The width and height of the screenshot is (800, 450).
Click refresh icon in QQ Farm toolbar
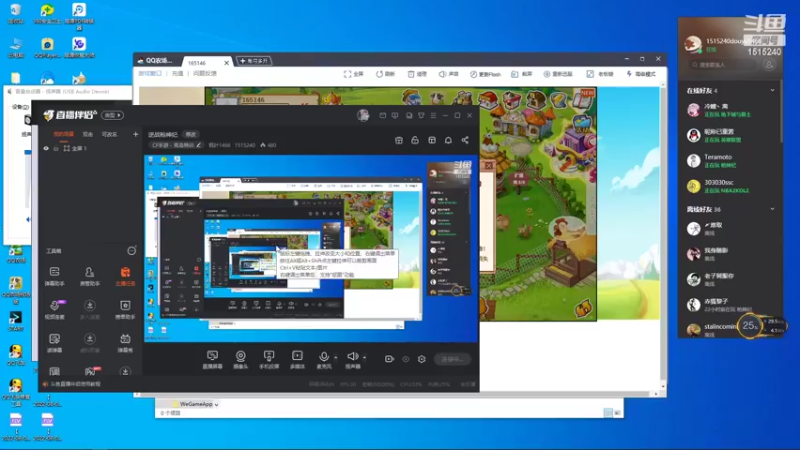[x=379, y=74]
